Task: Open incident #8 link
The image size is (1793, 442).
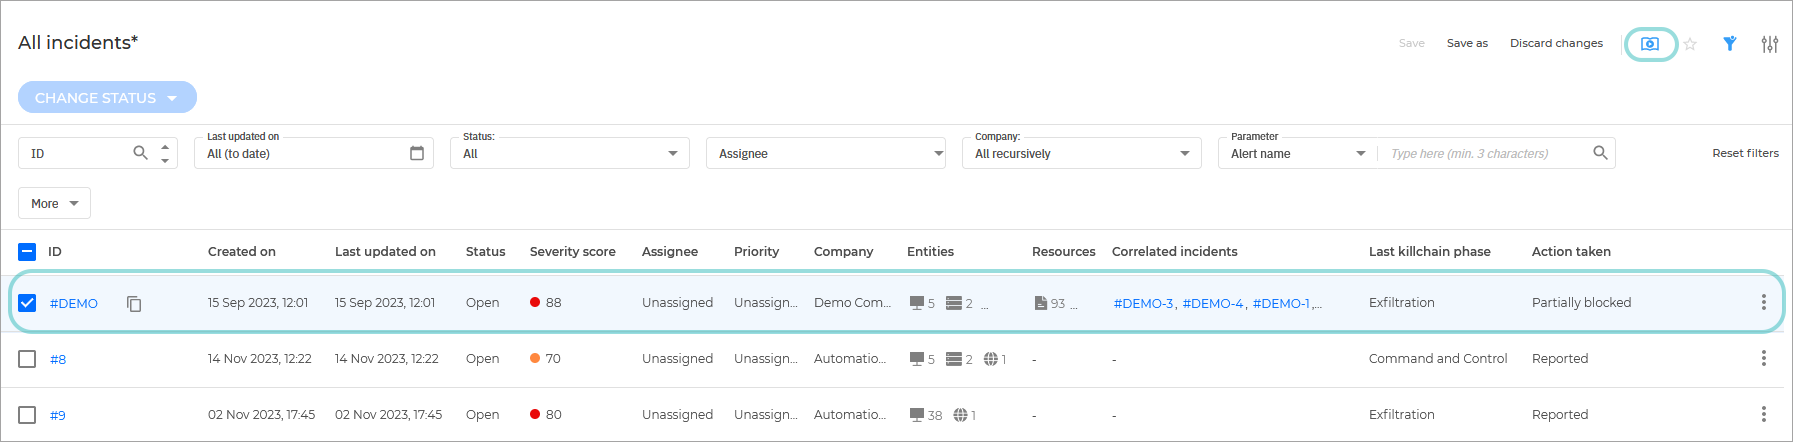Action: click(58, 359)
